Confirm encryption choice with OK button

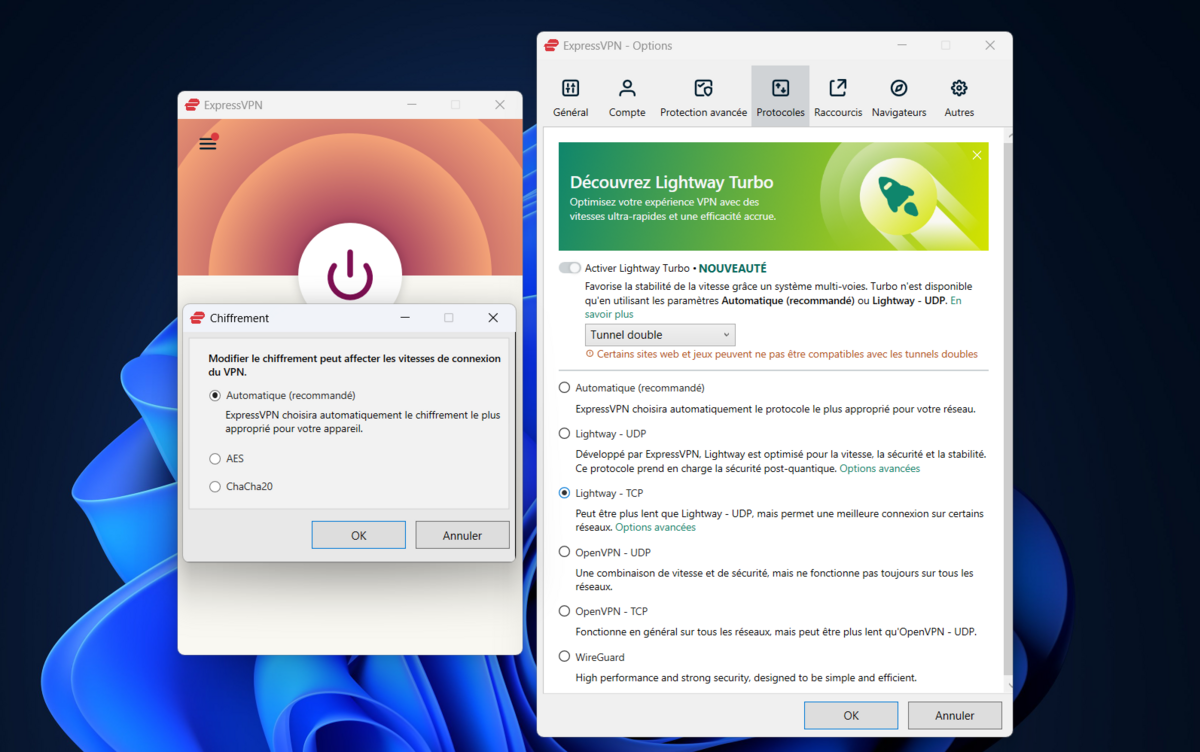tap(358, 534)
